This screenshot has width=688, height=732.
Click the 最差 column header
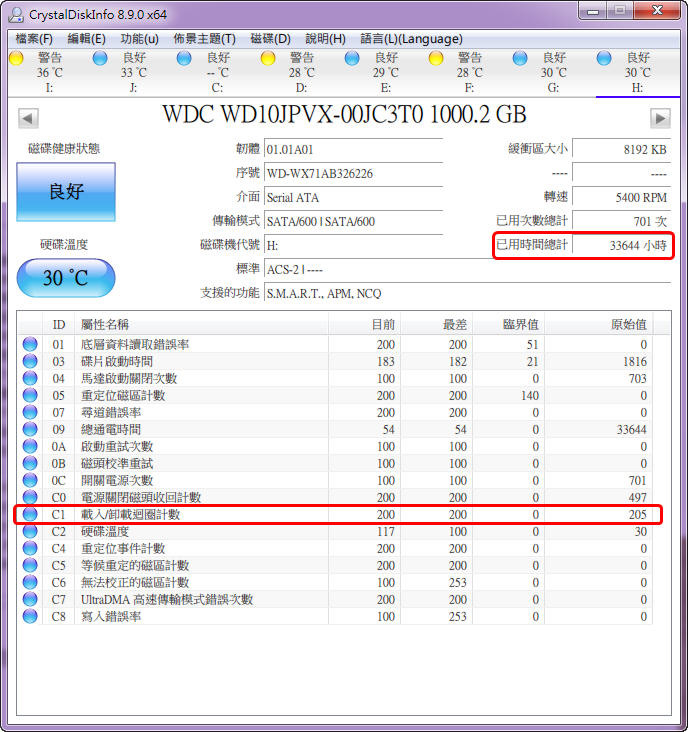point(436,324)
